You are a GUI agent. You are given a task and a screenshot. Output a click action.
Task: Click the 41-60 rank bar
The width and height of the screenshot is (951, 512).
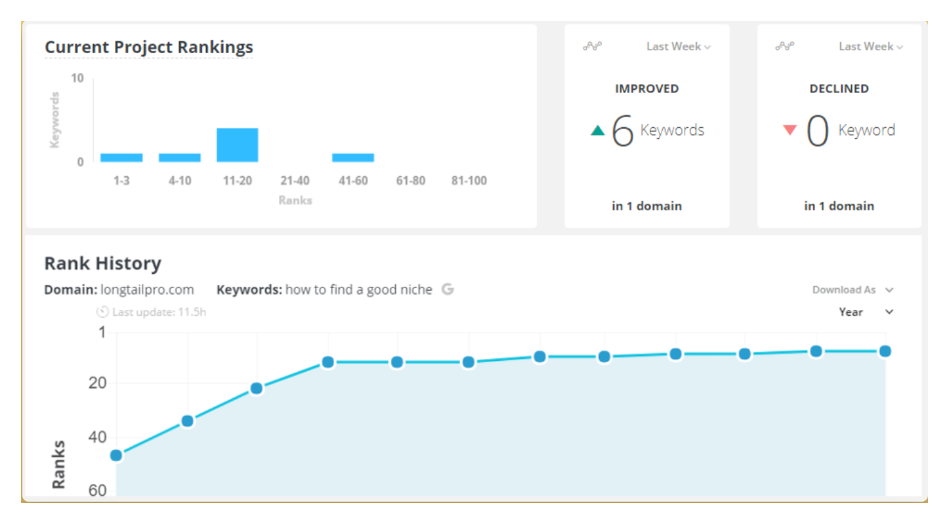click(x=353, y=157)
